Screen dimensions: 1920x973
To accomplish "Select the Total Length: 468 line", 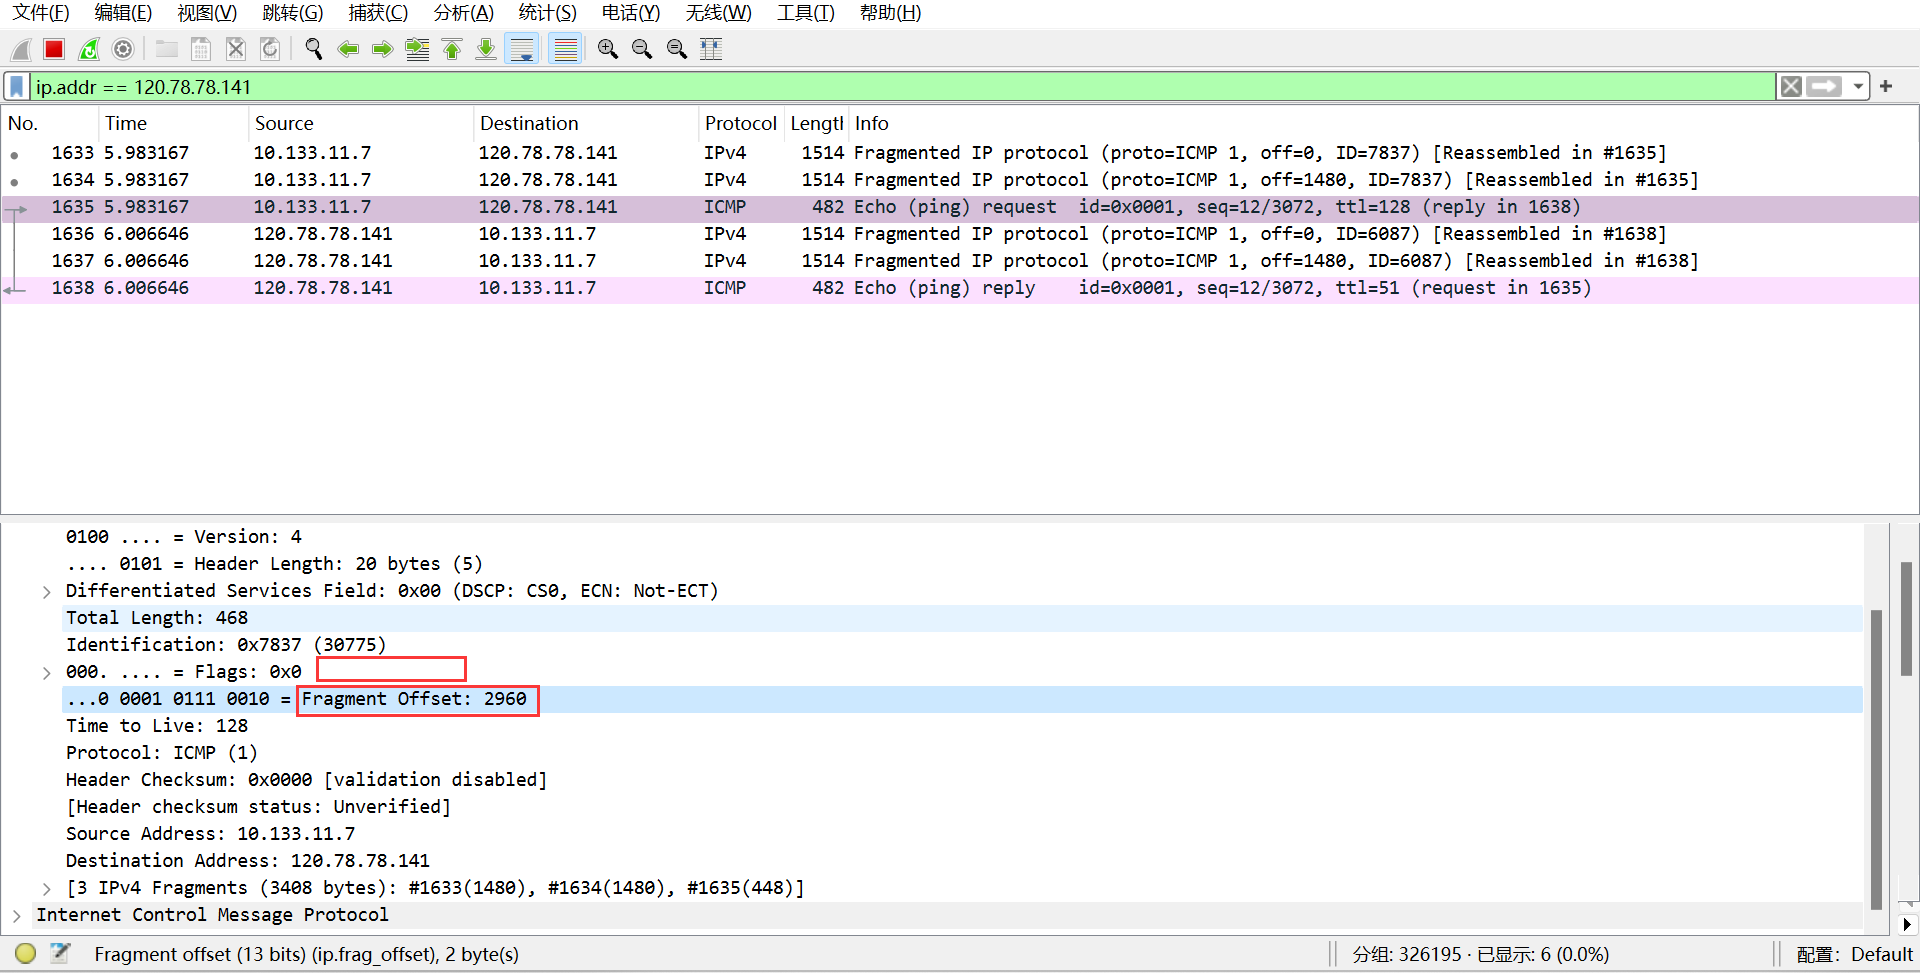I will pos(962,618).
